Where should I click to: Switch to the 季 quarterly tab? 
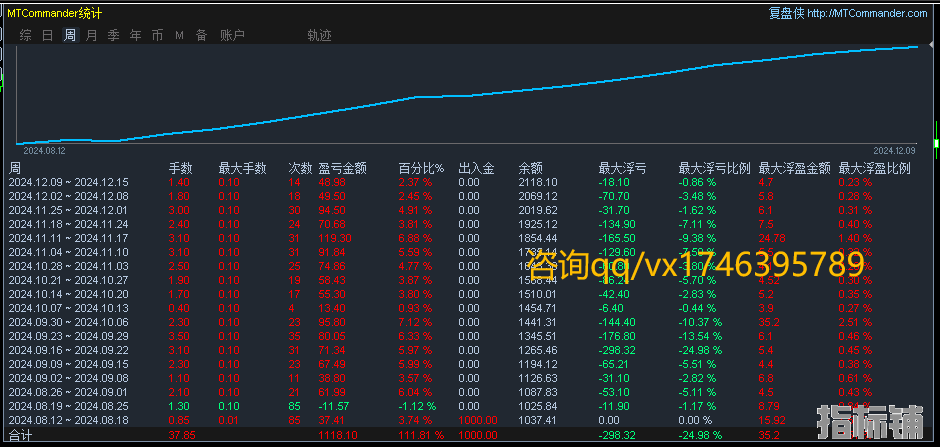(113, 35)
